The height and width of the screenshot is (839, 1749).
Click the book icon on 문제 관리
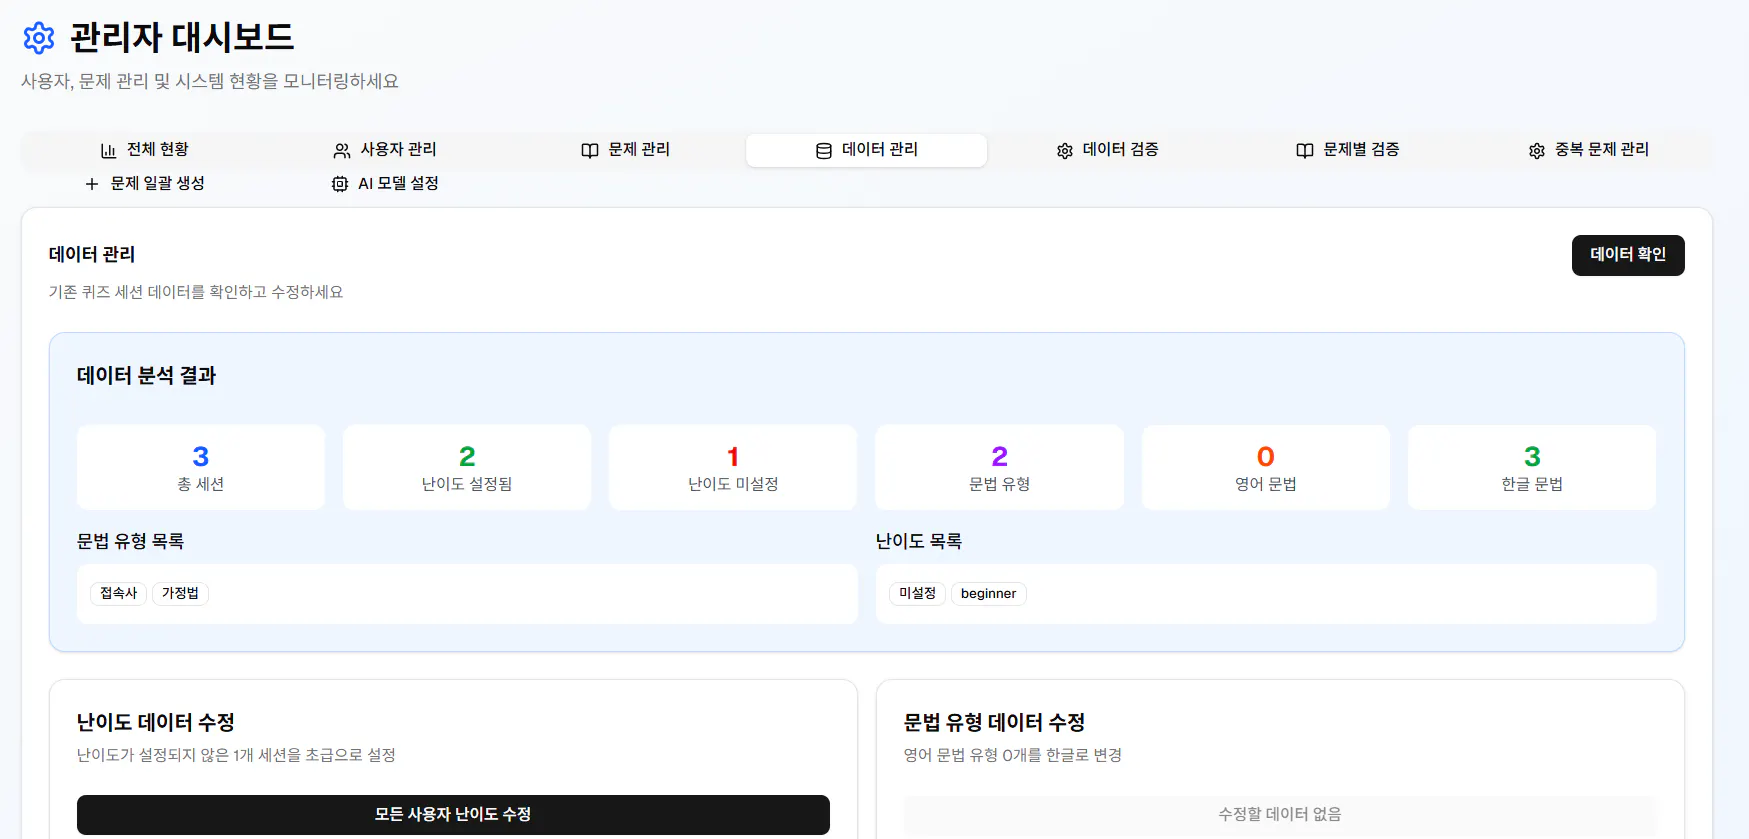(x=590, y=150)
